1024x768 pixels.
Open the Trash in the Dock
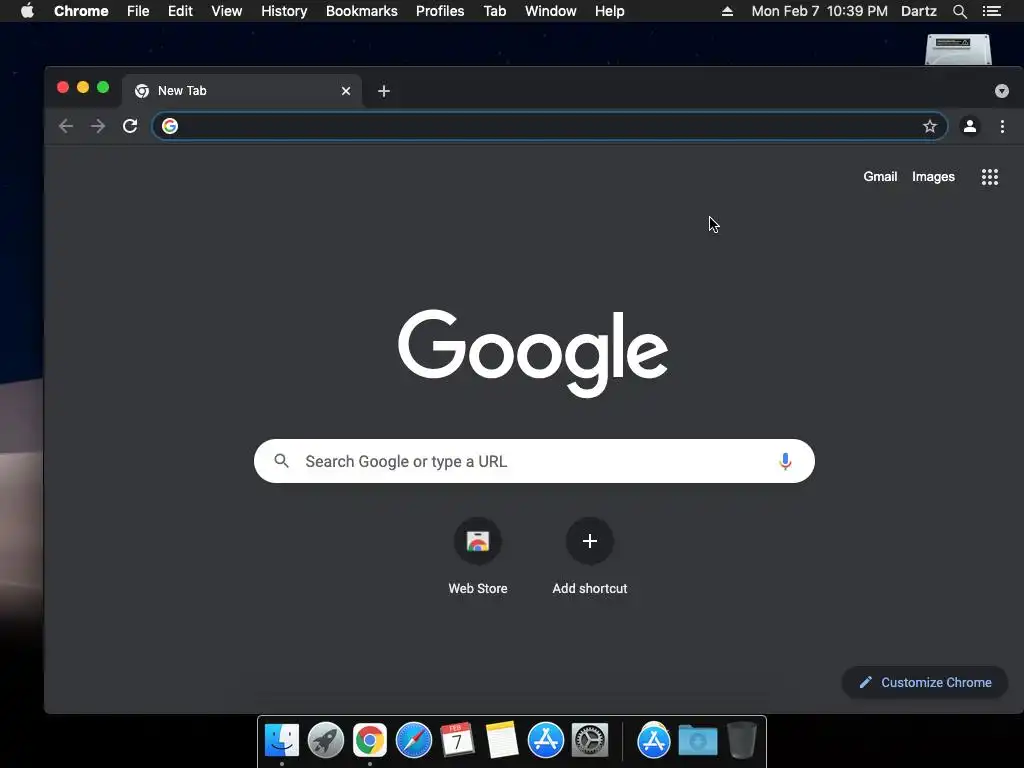742,741
